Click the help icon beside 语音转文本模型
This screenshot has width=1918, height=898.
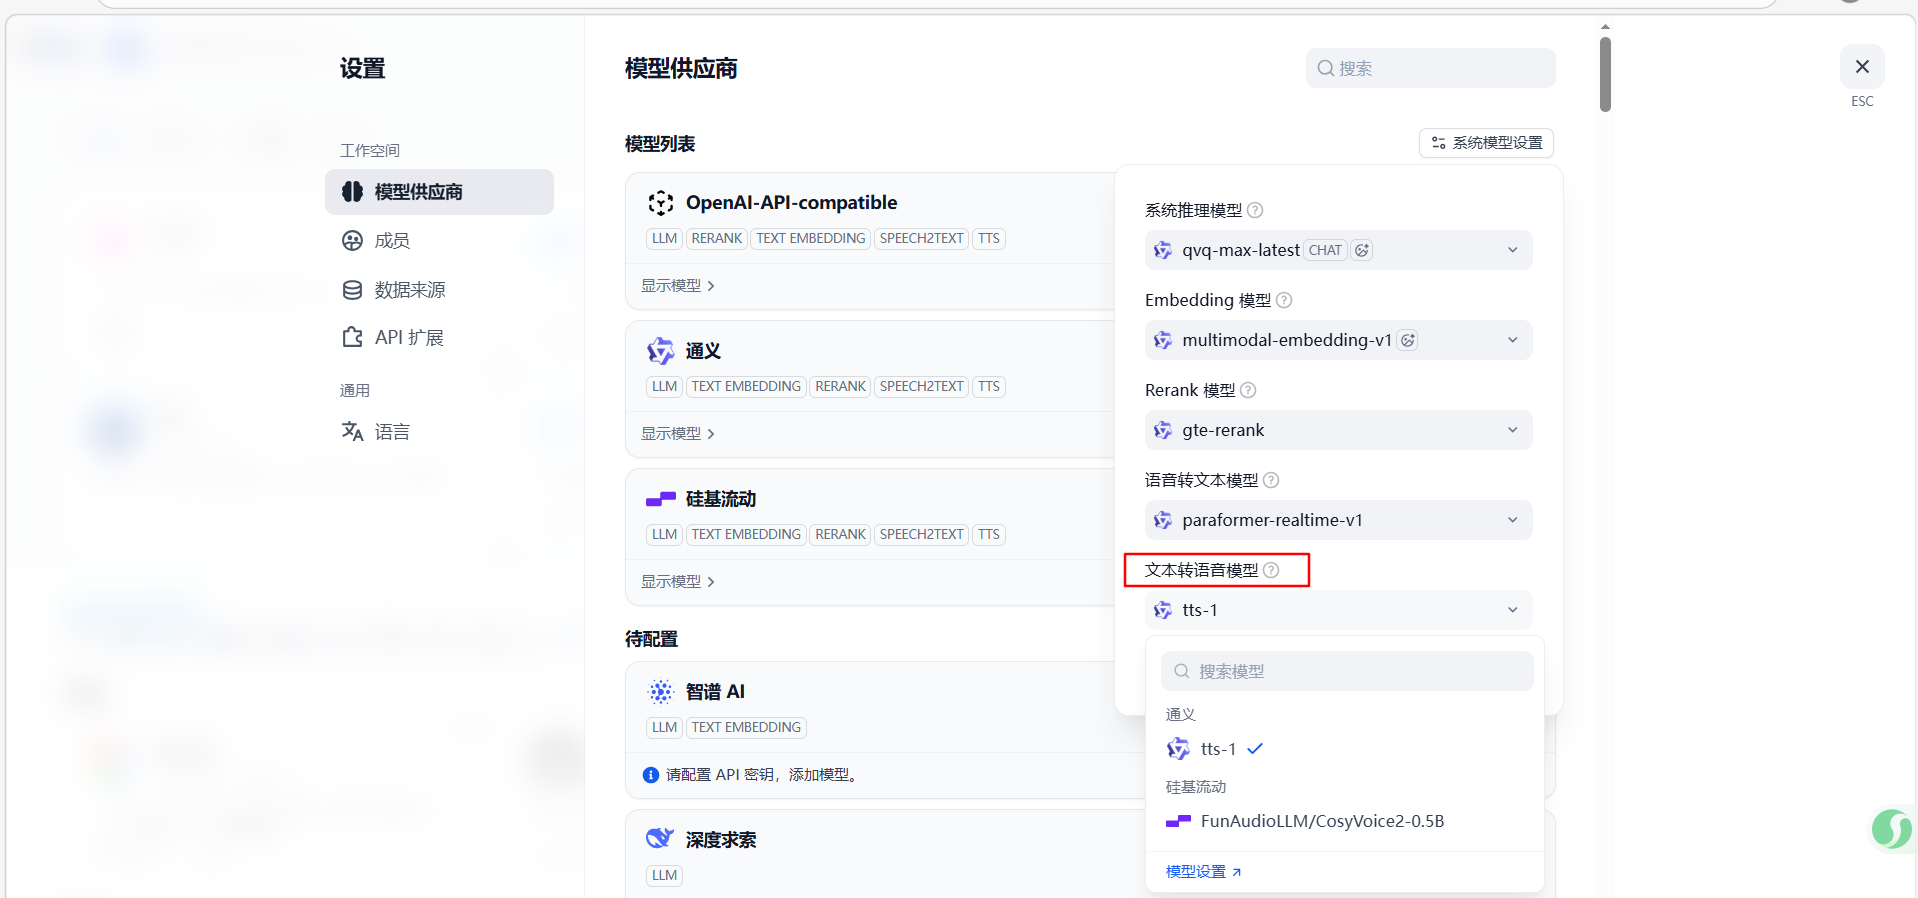click(1271, 480)
